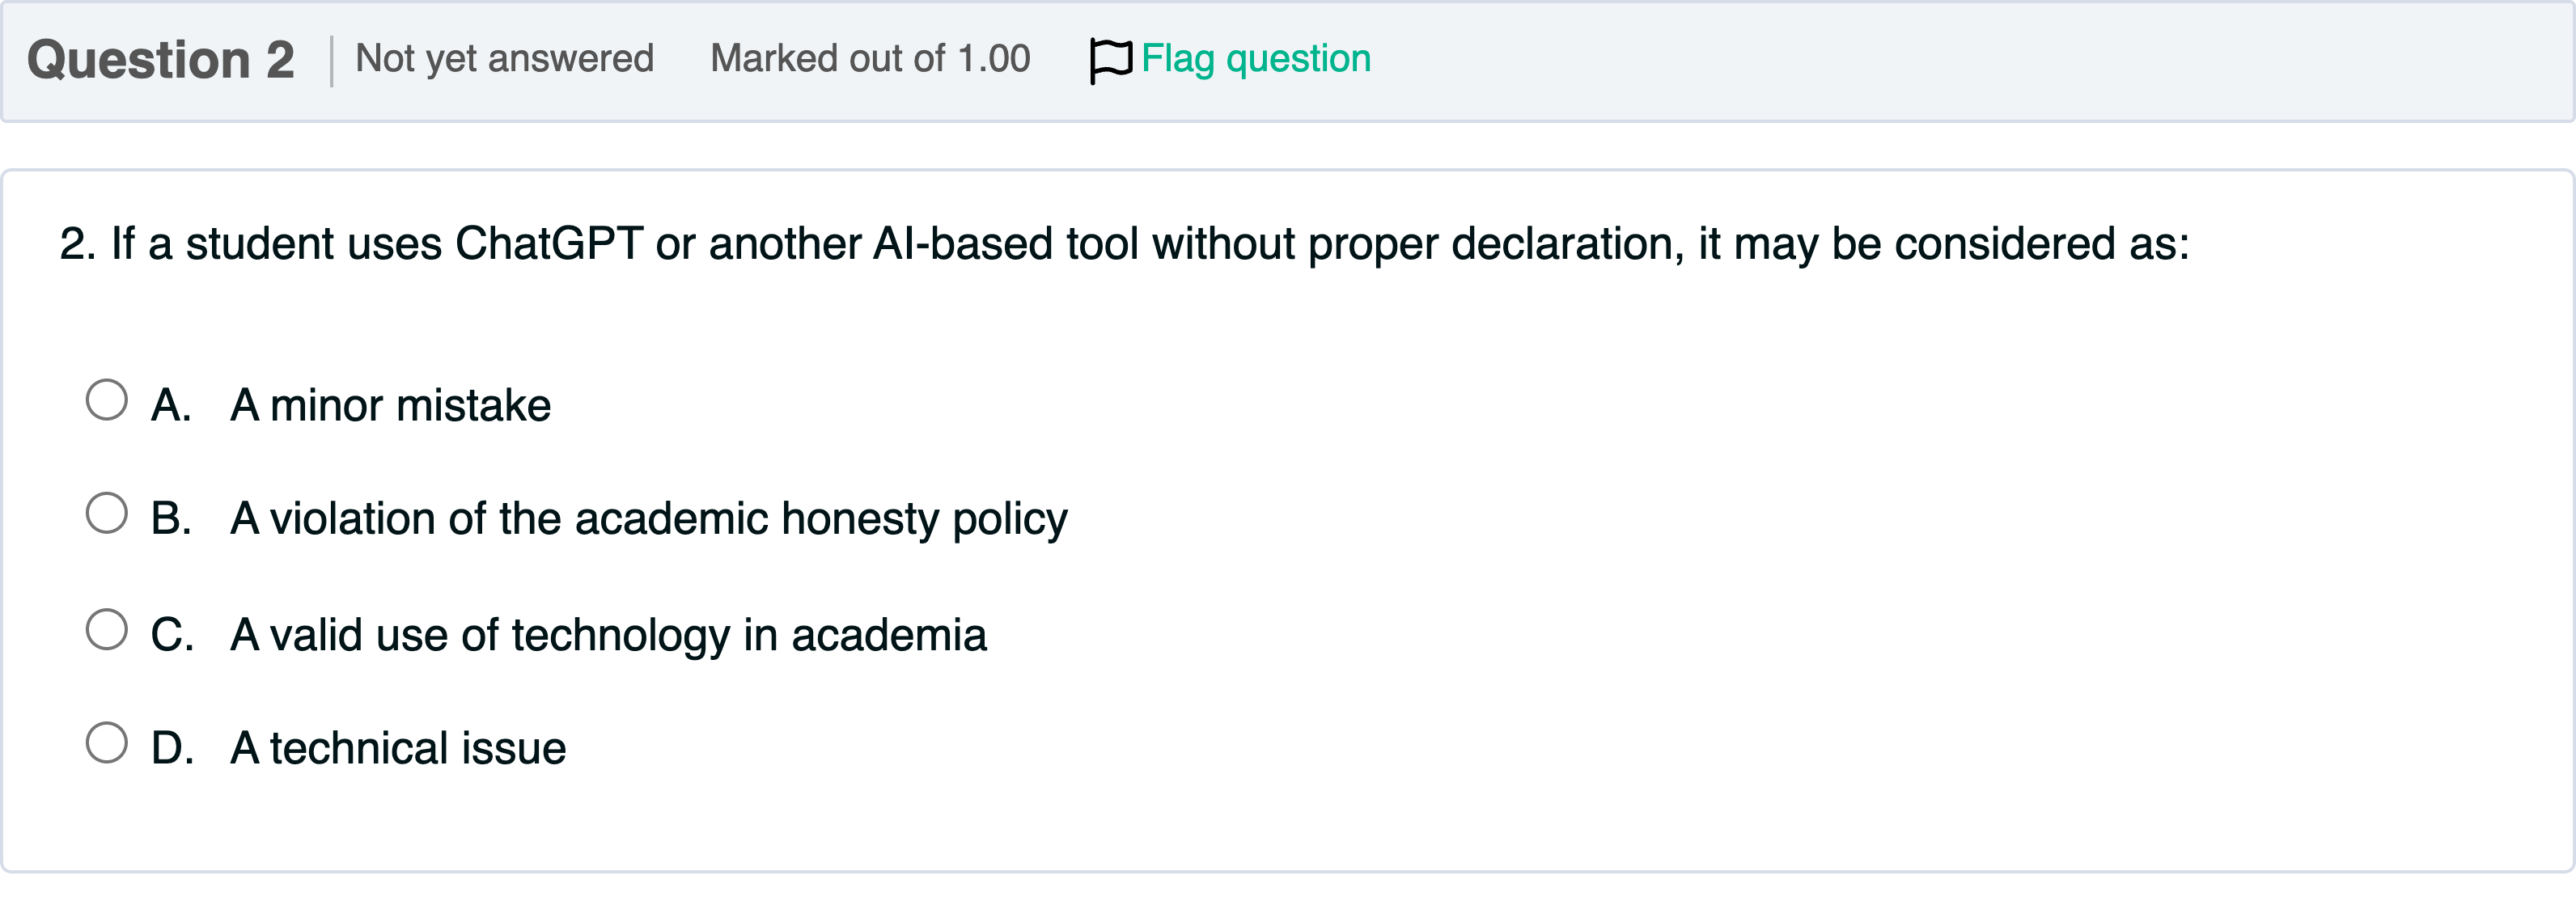The width and height of the screenshot is (2576, 922).
Task: Click the answer text 'A technical issue'
Action: click(398, 748)
